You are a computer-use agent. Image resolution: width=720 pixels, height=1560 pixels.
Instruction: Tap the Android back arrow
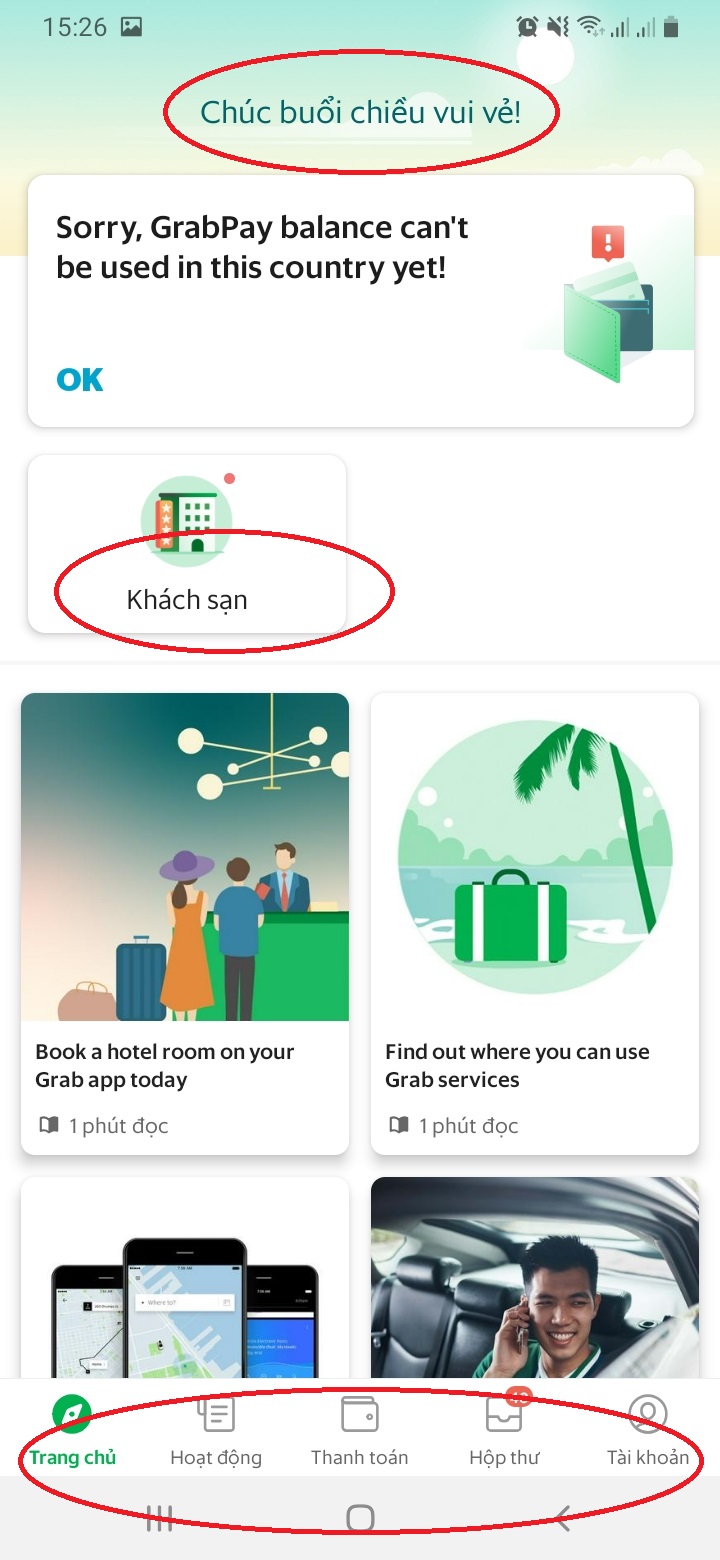(563, 1518)
